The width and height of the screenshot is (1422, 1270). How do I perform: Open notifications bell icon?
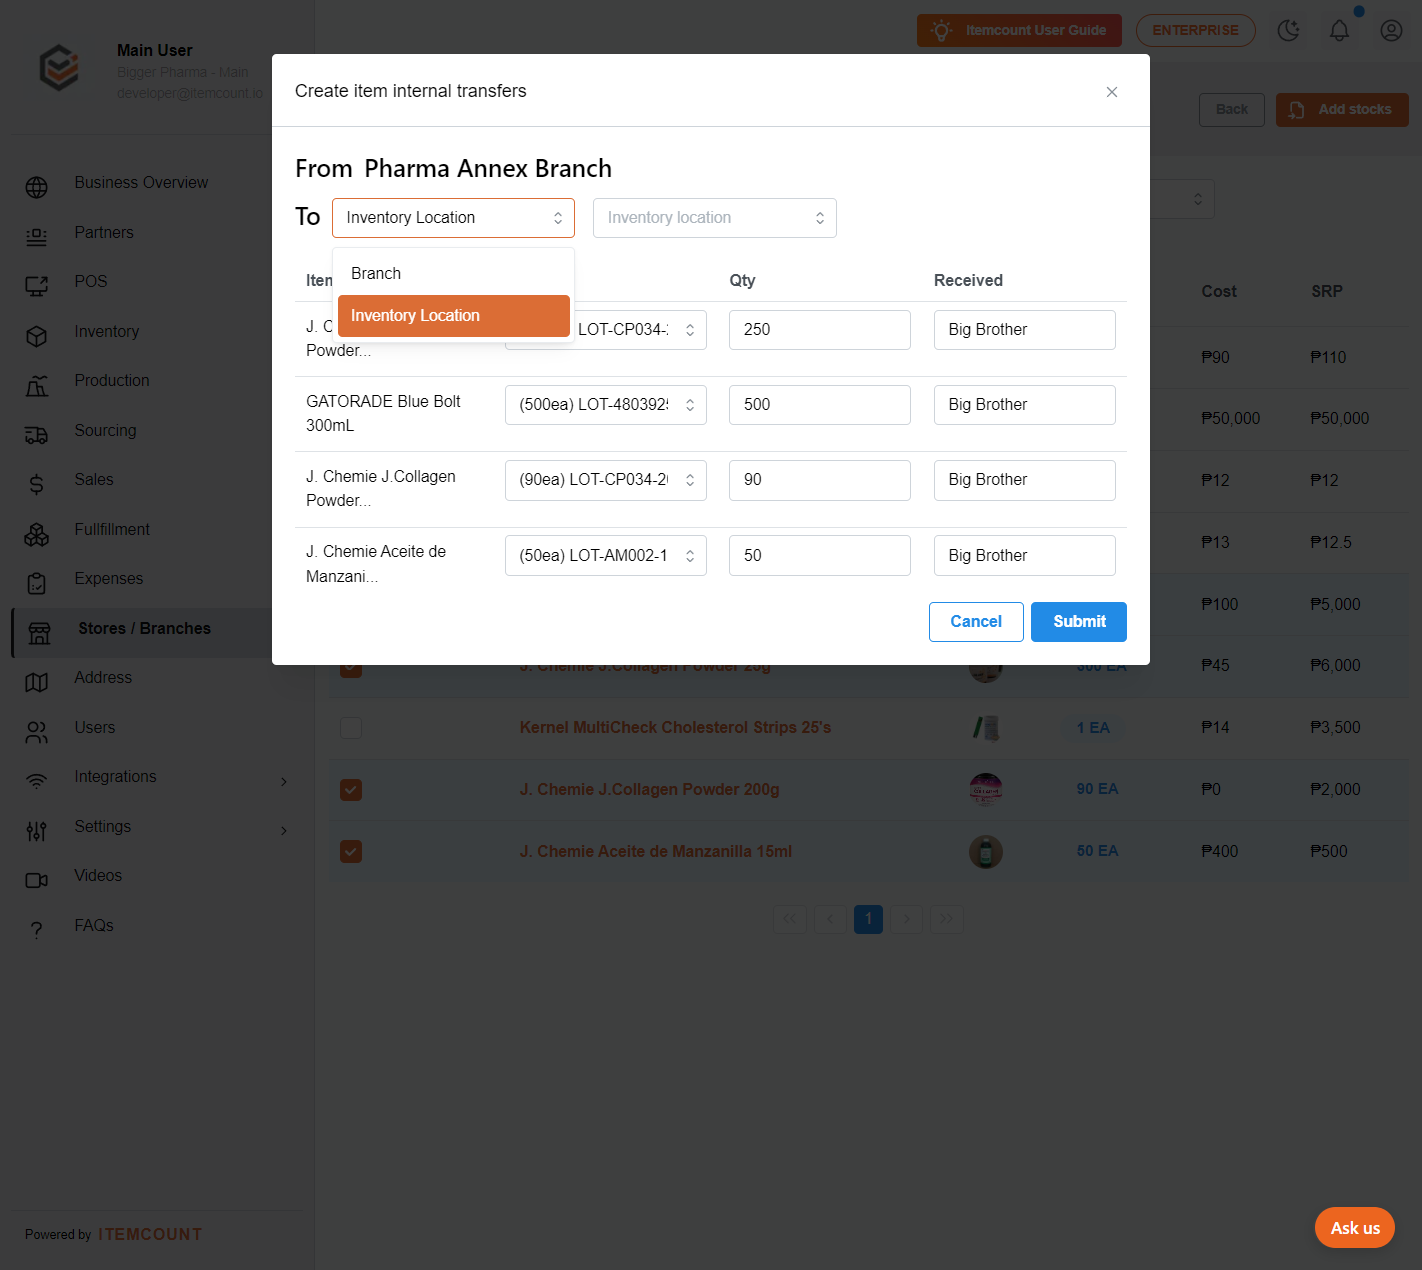(1340, 30)
